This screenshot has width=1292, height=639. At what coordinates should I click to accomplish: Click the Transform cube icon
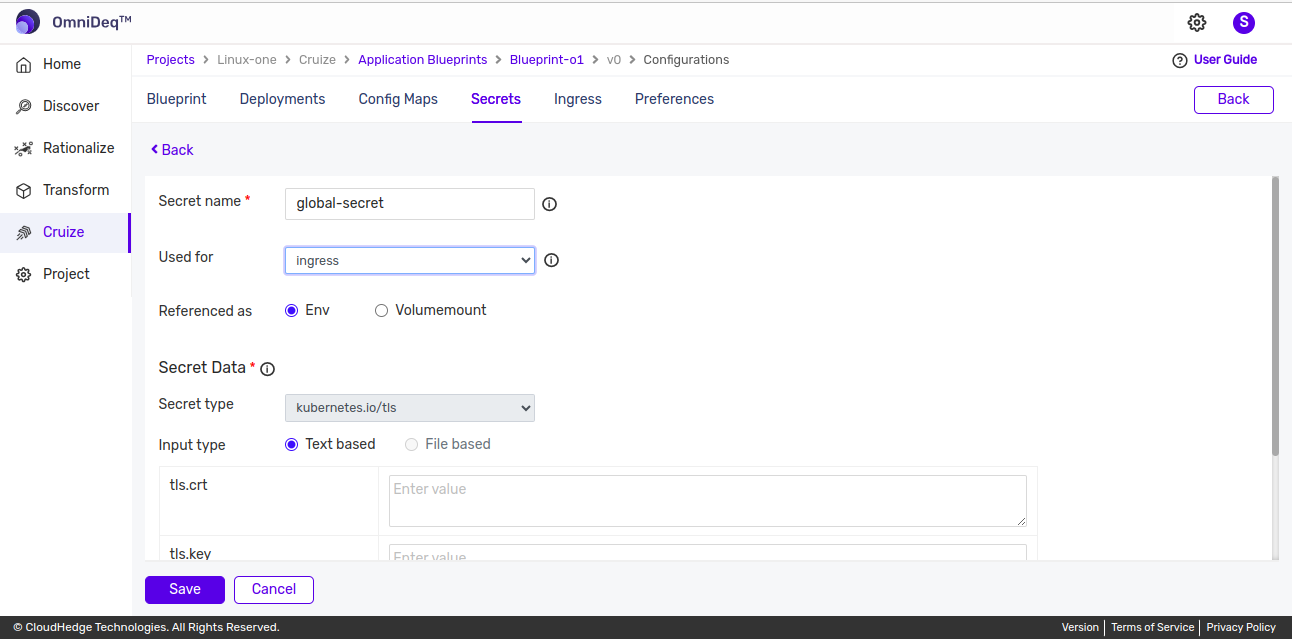(24, 190)
